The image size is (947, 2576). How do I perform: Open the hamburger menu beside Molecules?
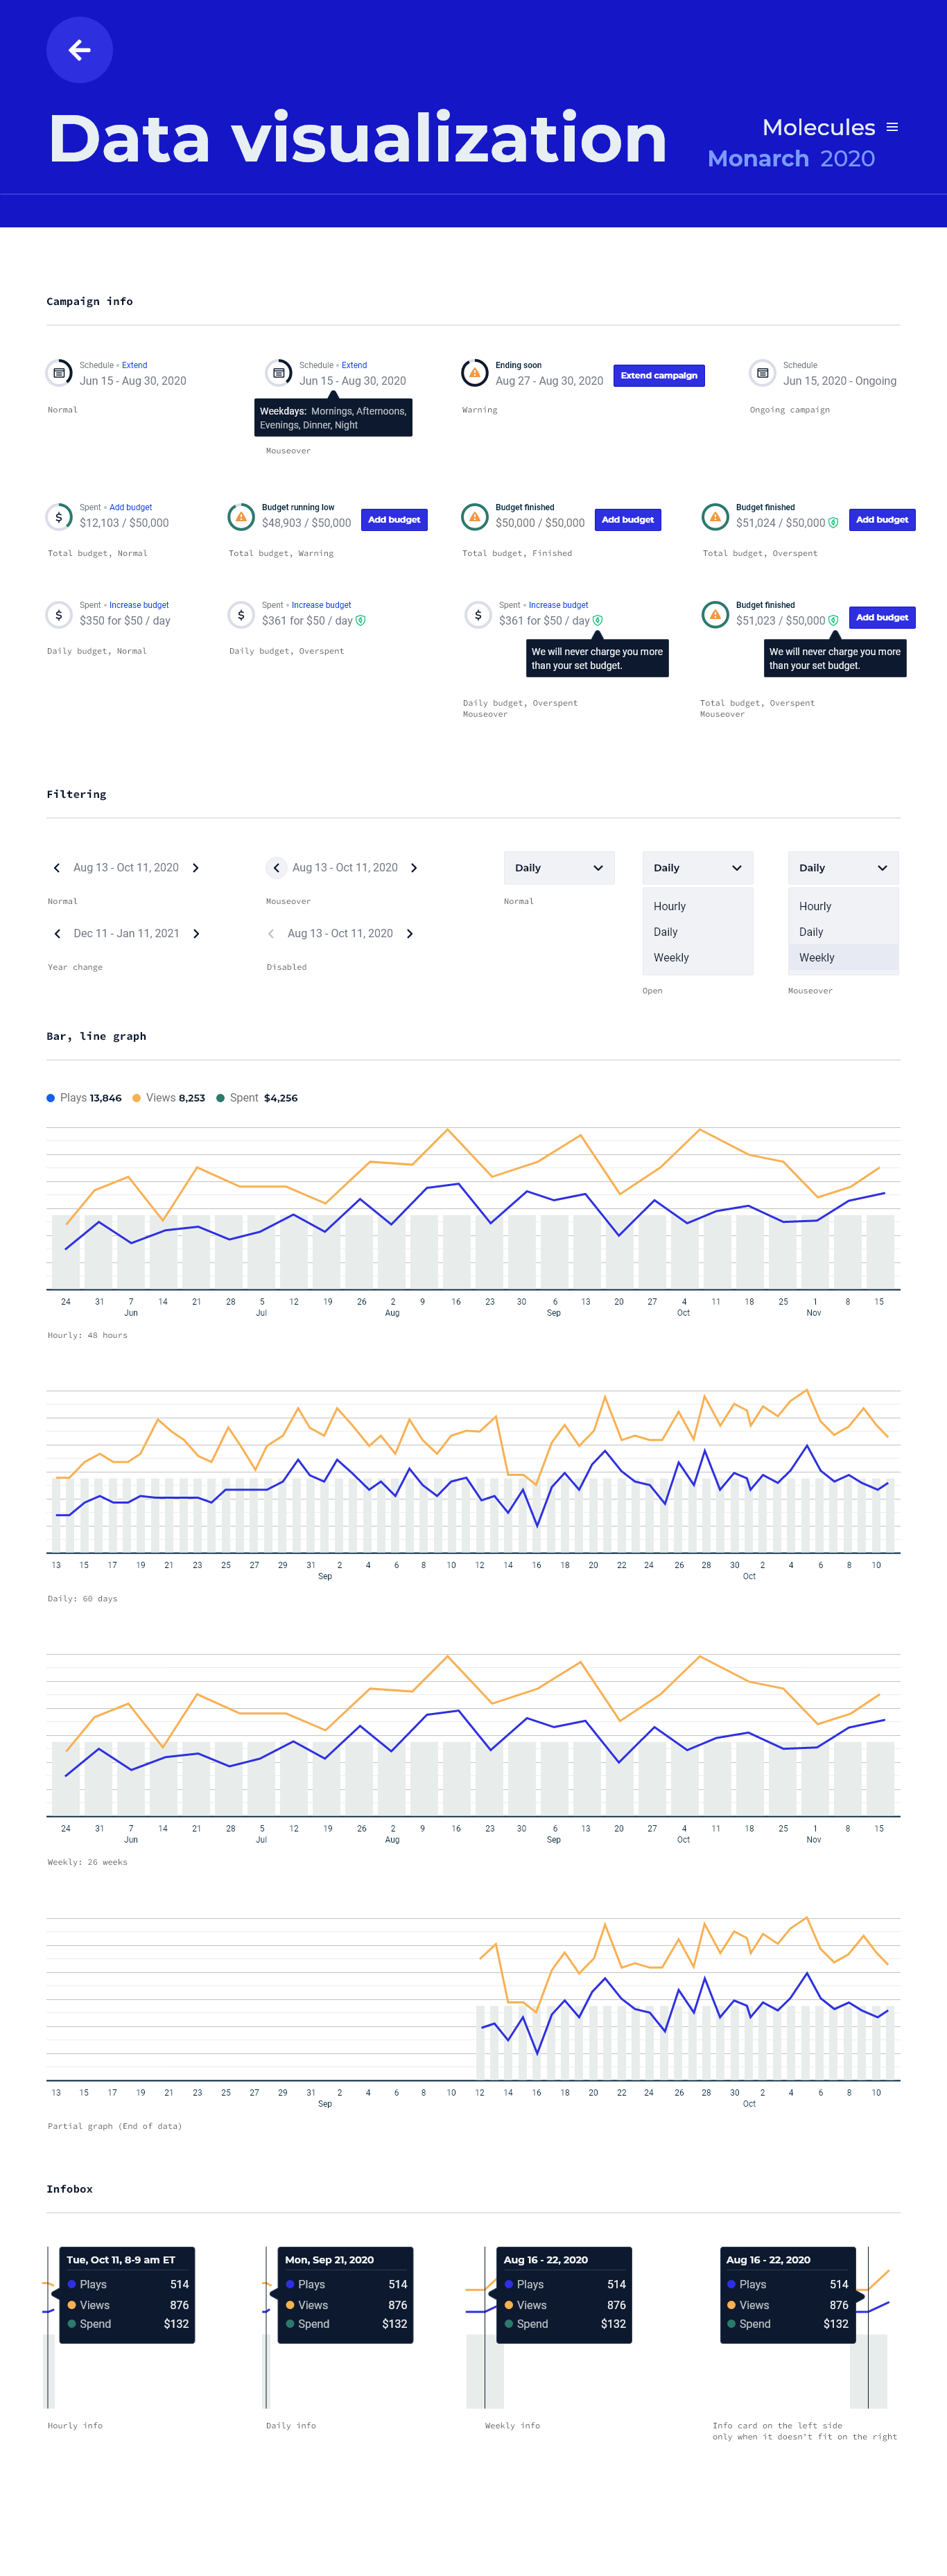[x=892, y=127]
